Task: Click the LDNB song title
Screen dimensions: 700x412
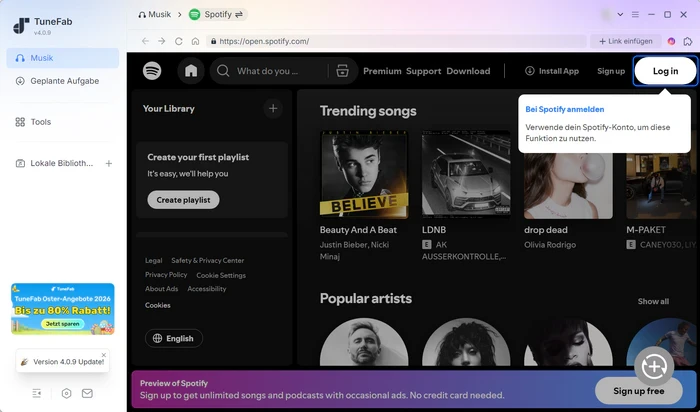Action: point(434,230)
